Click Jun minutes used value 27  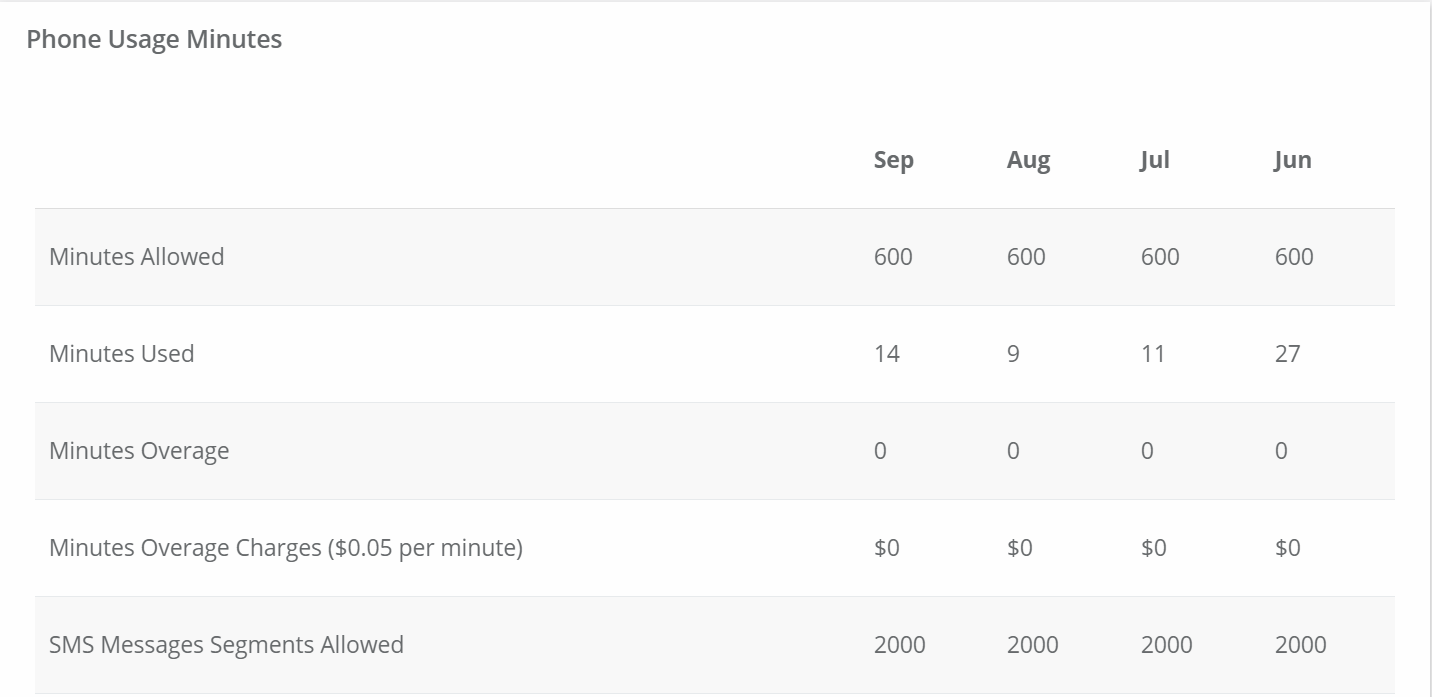[x=1288, y=354]
